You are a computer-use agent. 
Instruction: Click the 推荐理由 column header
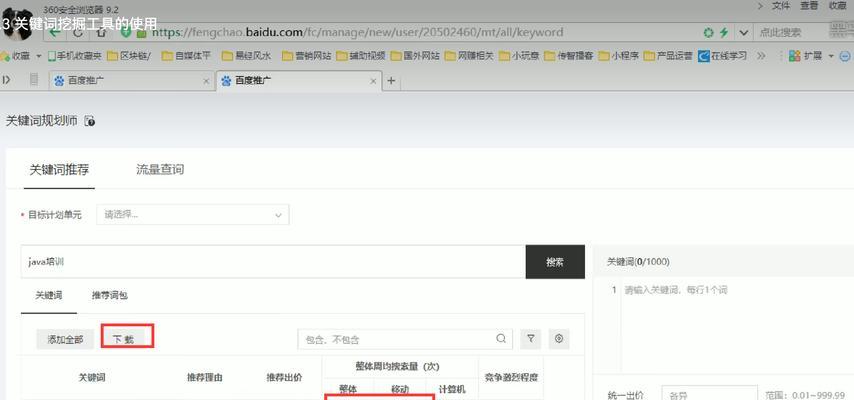point(205,377)
